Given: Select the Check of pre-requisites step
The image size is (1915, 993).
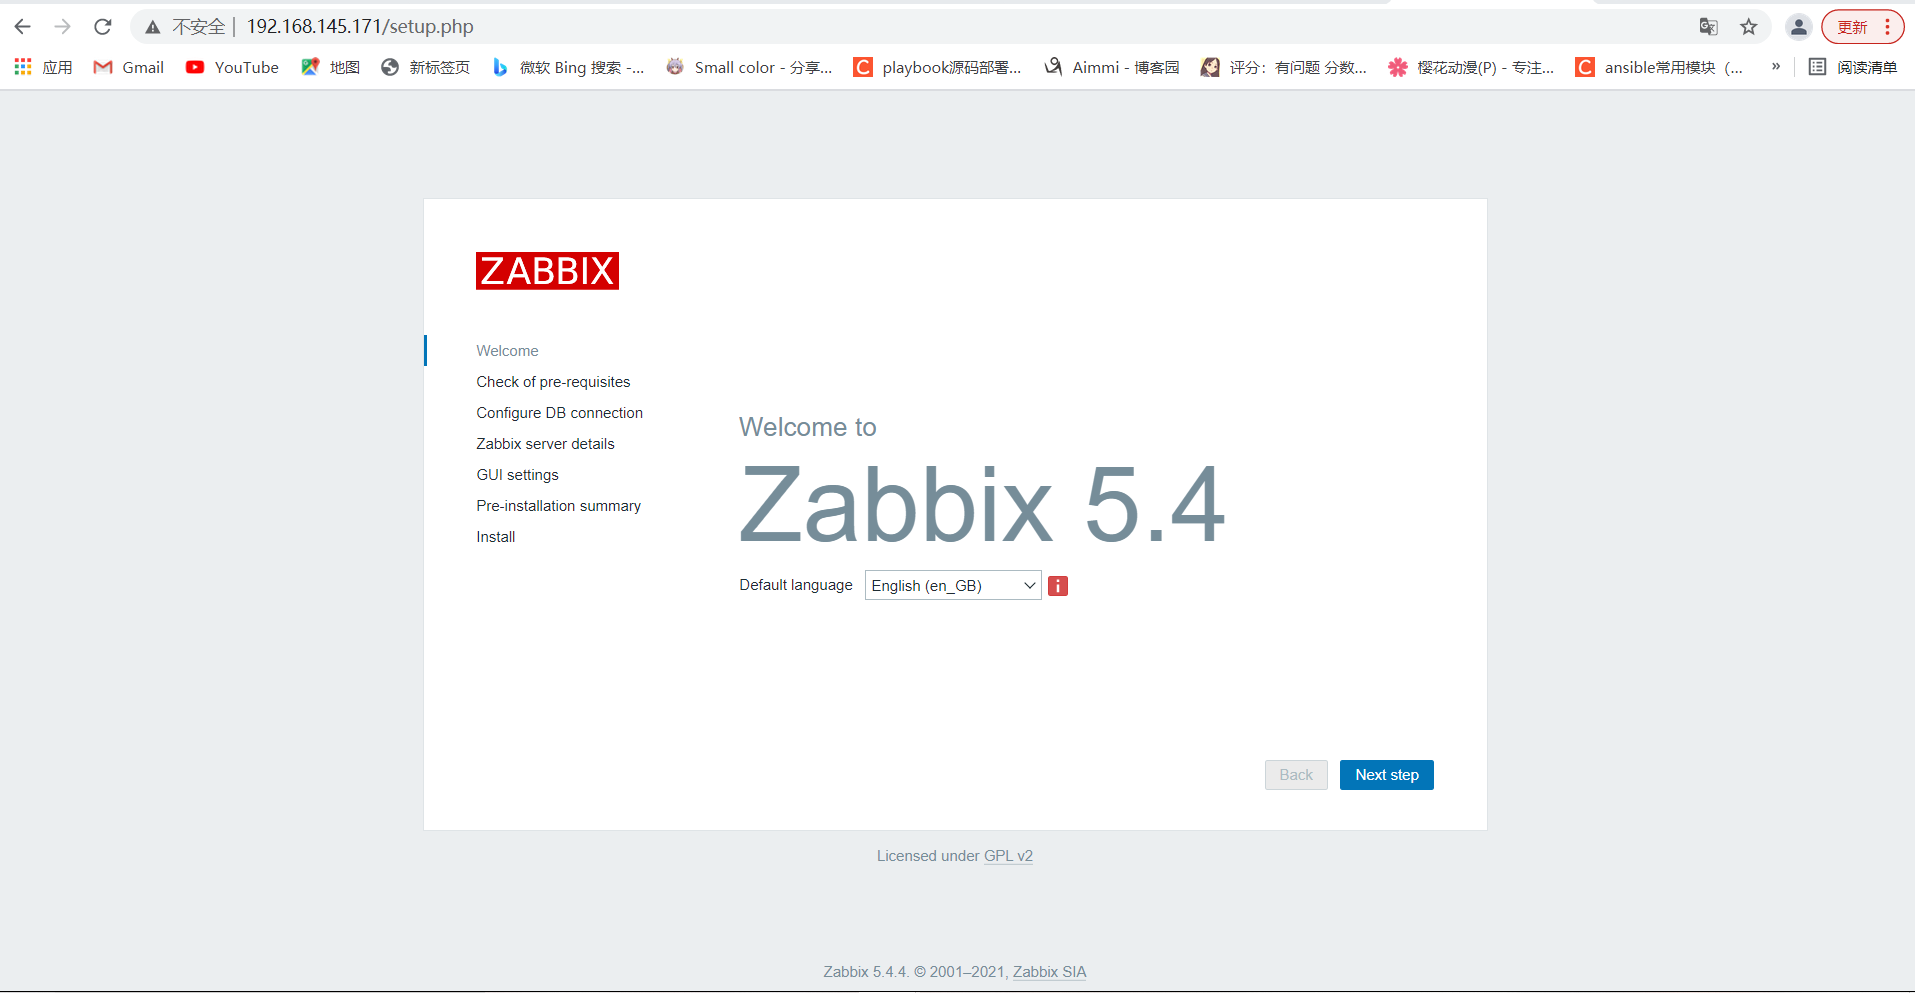Looking at the screenshot, I should coord(553,382).
